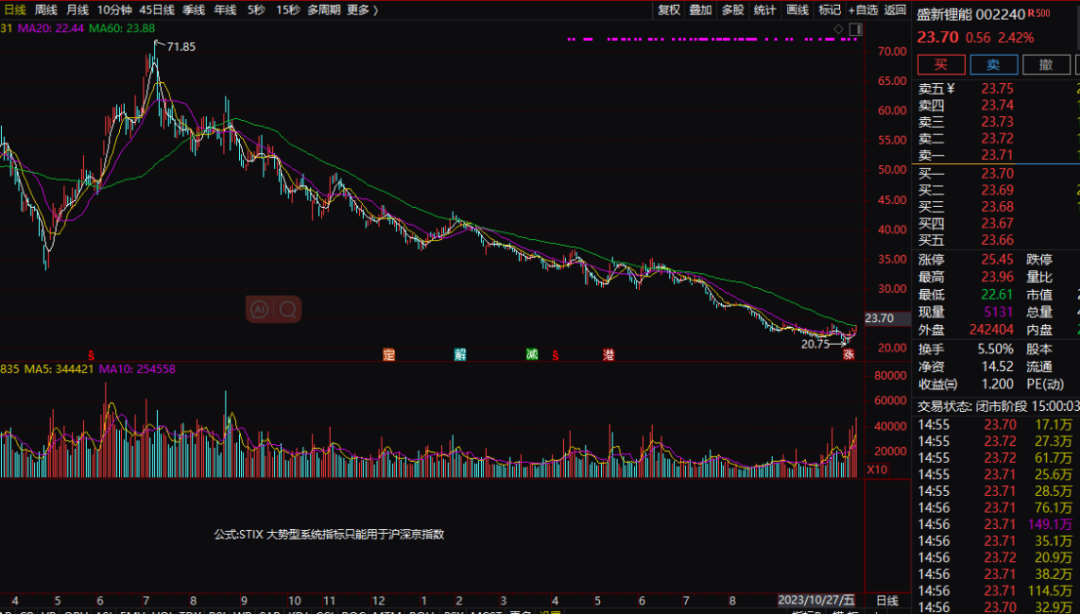Click the STIX indicator formula message
This screenshot has width=1080, height=615.
329,534
